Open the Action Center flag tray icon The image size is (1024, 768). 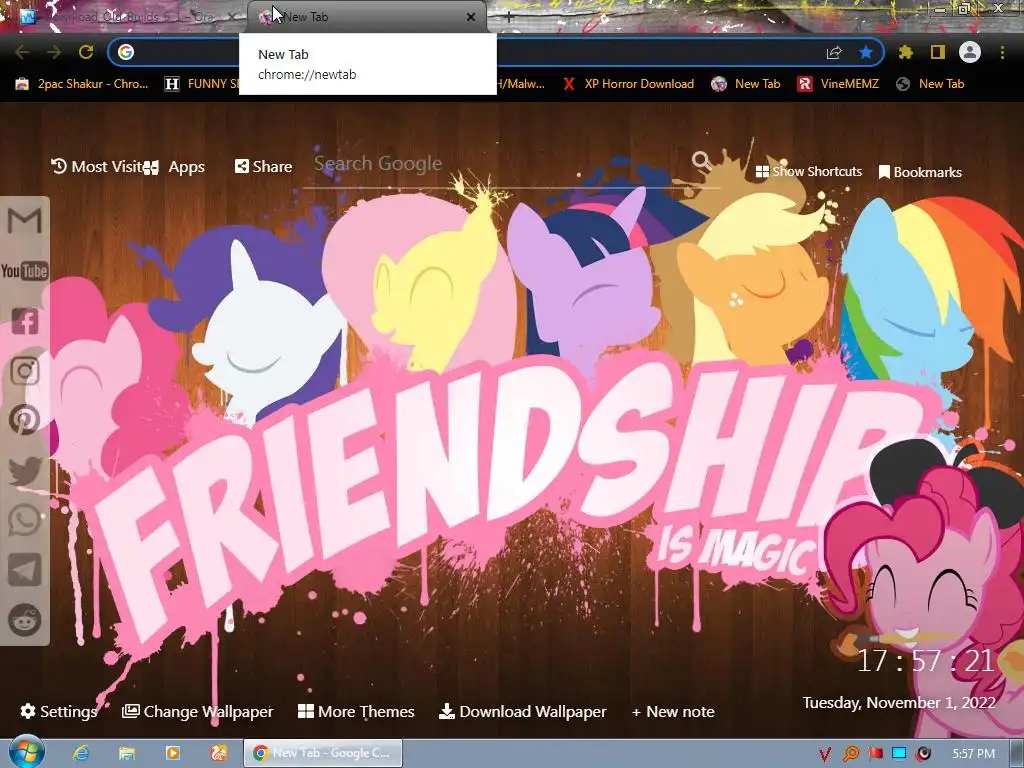pos(875,754)
